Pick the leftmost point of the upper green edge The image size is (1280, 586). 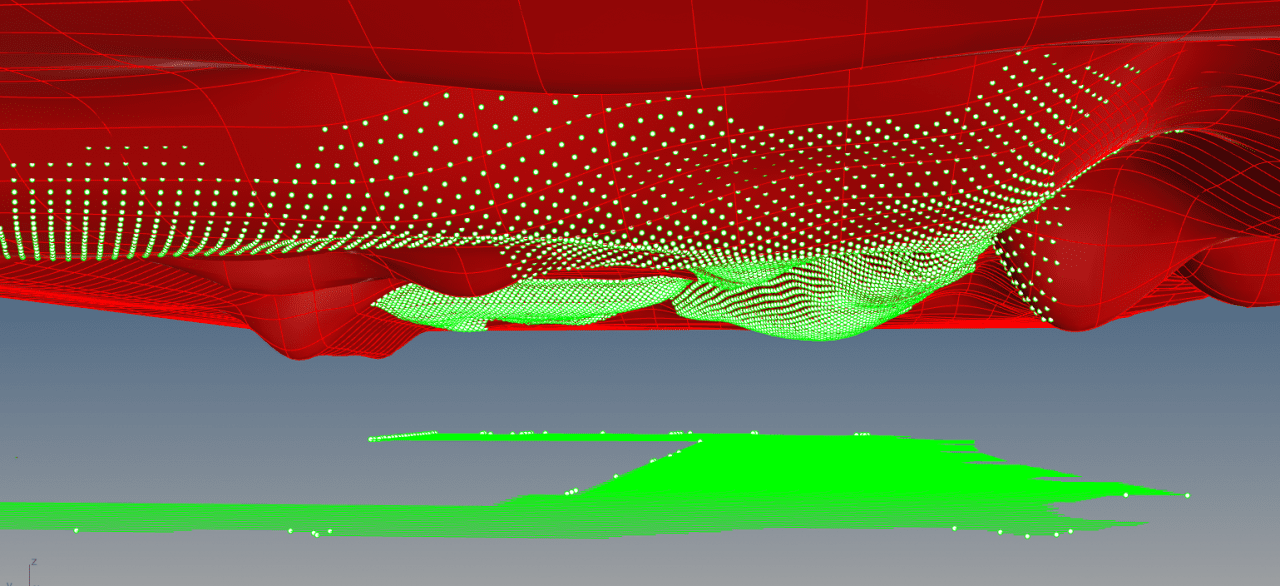(371, 438)
